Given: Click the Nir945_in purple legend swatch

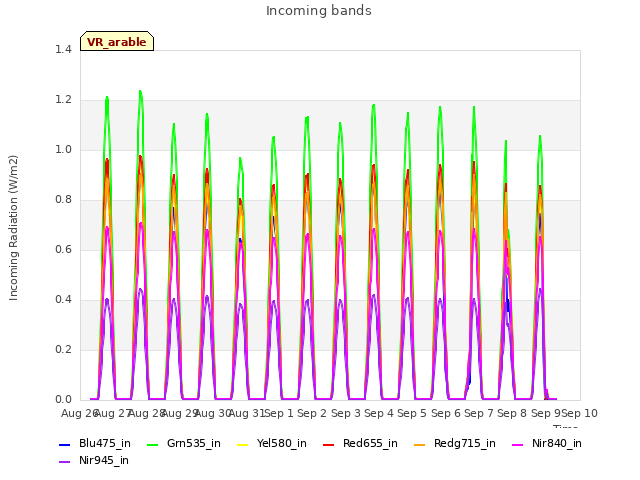Looking at the screenshot, I should pyautogui.click(x=64, y=462).
